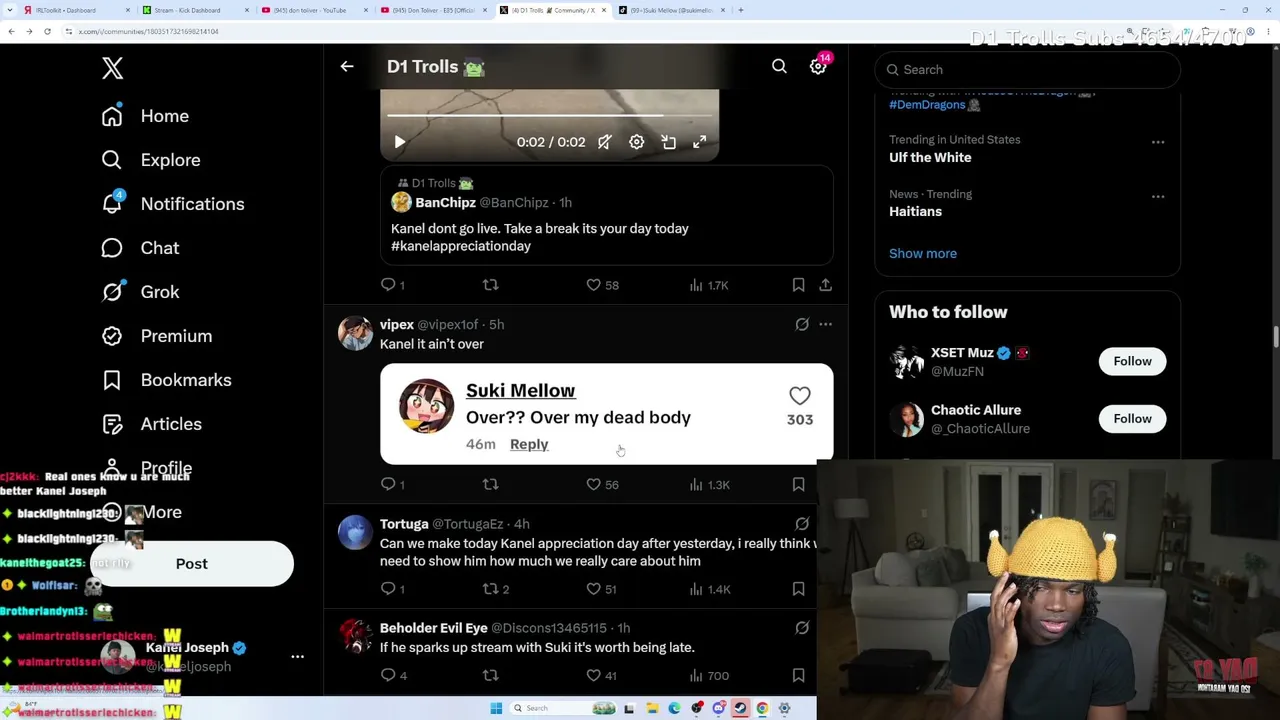Reply to the BanChipz quote post

392,285
